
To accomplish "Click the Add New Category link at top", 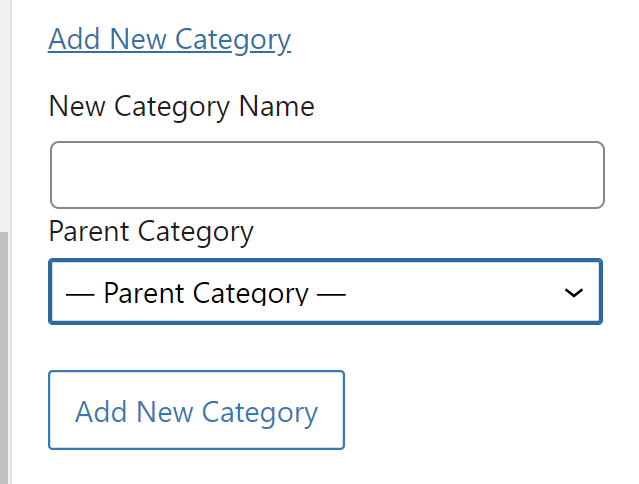I will (169, 40).
